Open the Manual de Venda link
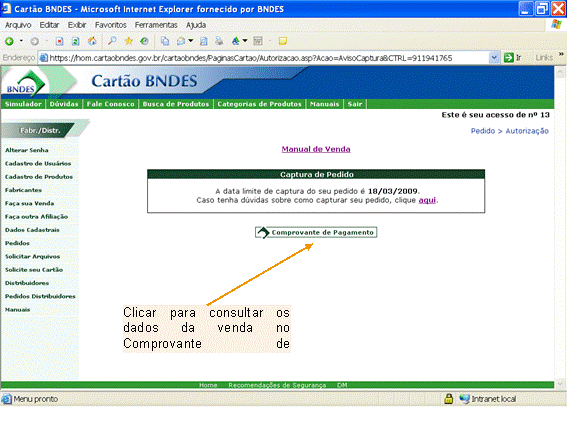Image resolution: width=567 pixels, height=425 pixels. pos(316,149)
